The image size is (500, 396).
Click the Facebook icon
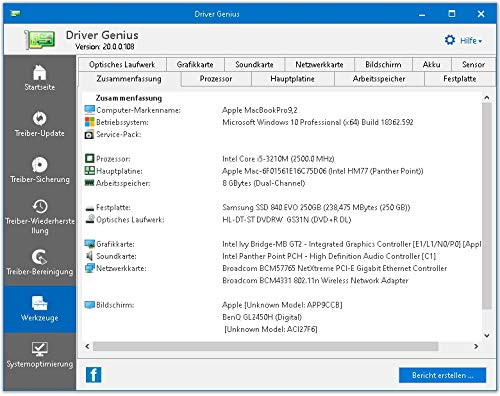click(94, 375)
